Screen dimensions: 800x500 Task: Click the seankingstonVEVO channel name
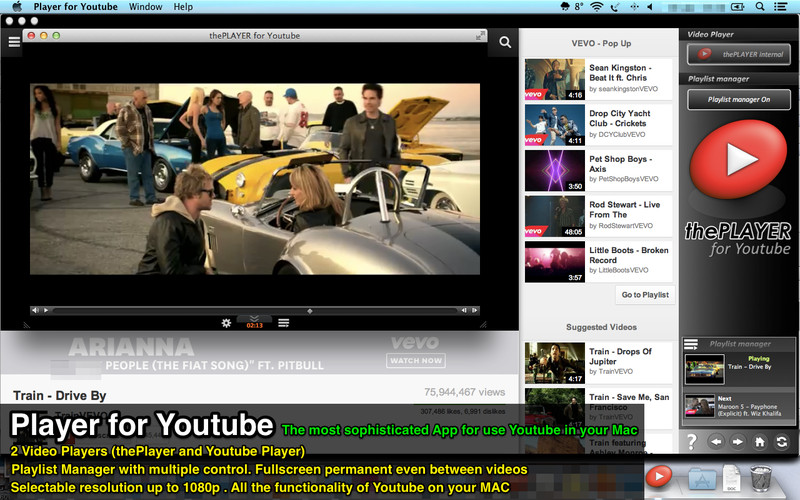pos(629,89)
